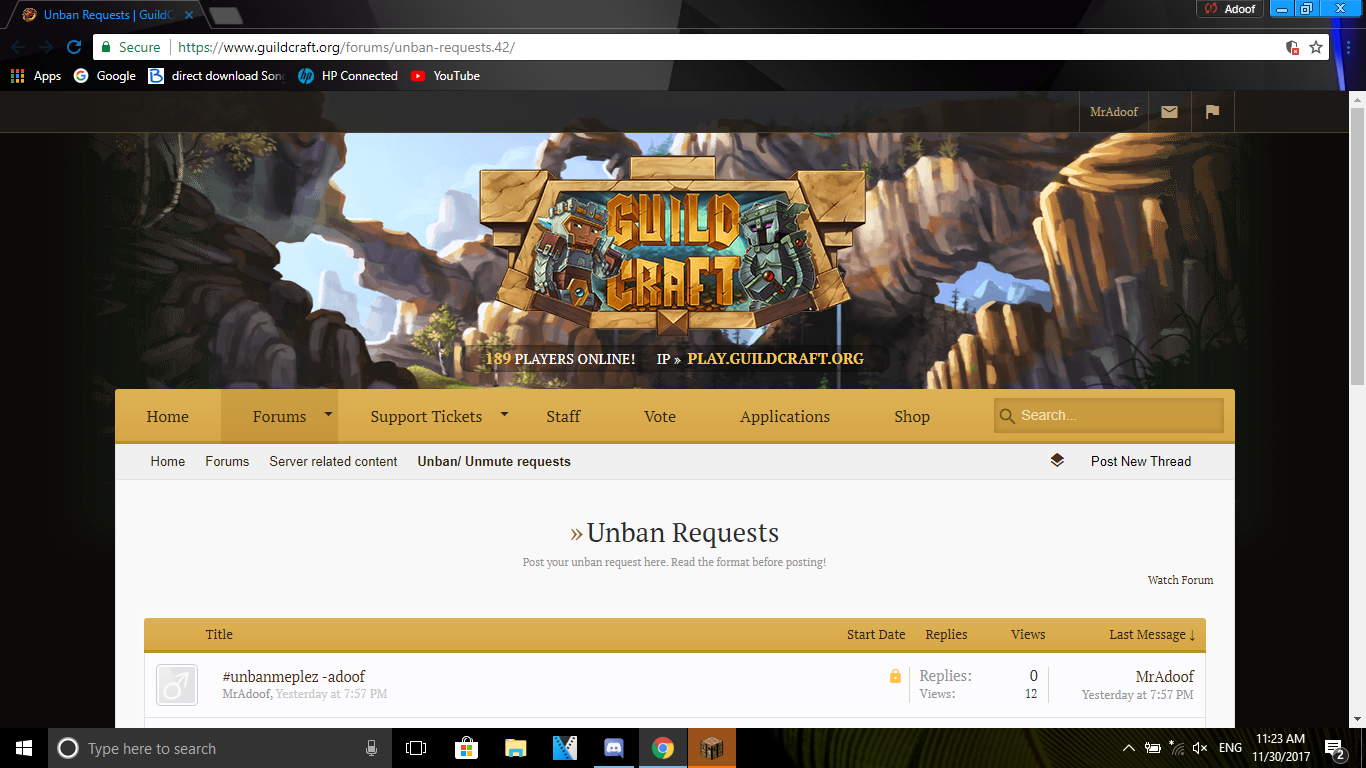The width and height of the screenshot is (1366, 768).
Task: Open File Explorer from the taskbar
Action: 515,748
